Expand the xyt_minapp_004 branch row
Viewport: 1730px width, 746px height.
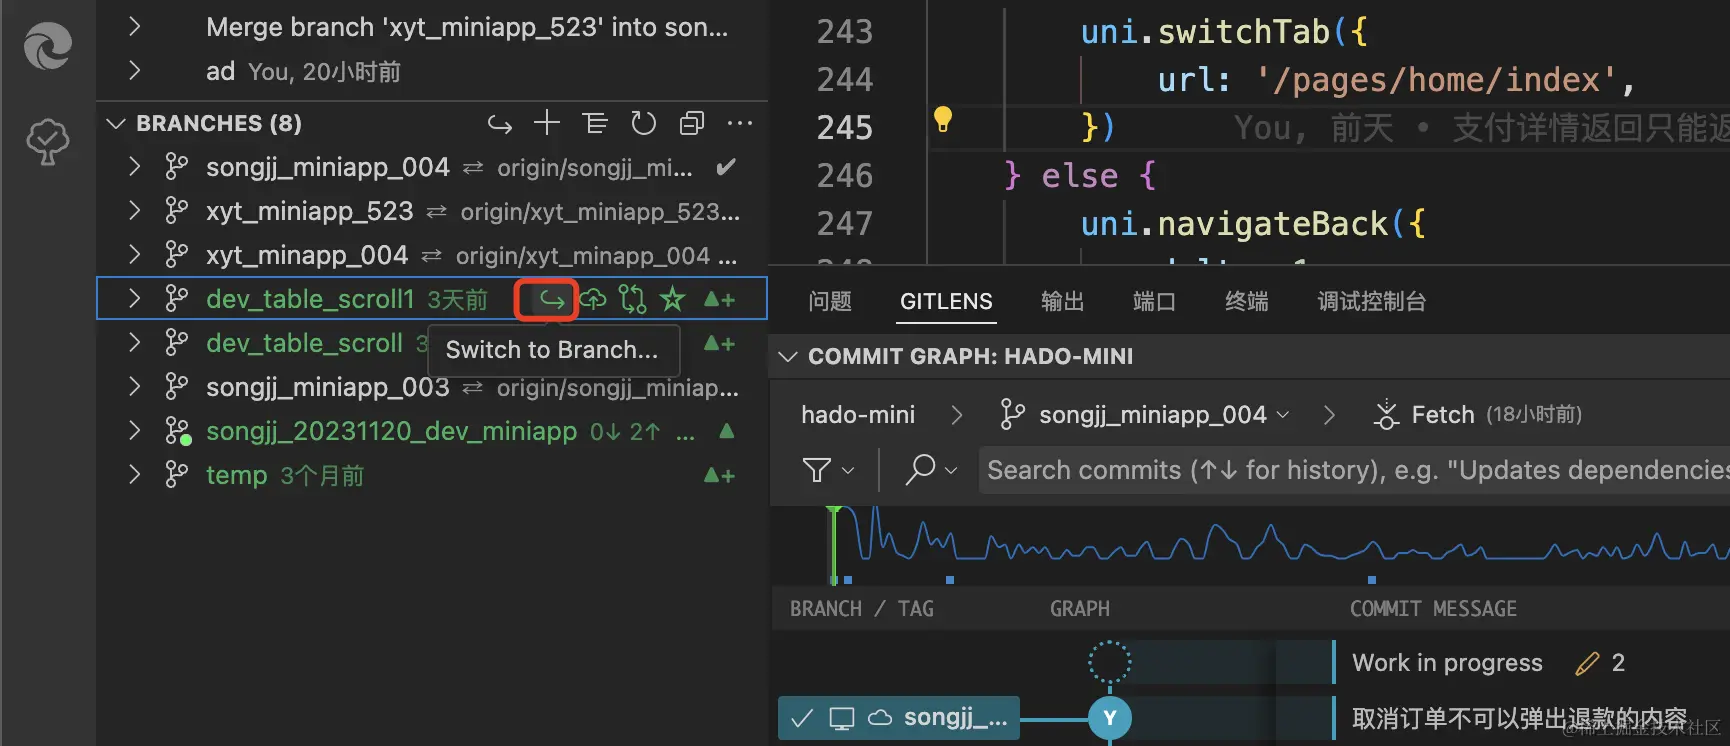pos(134,254)
